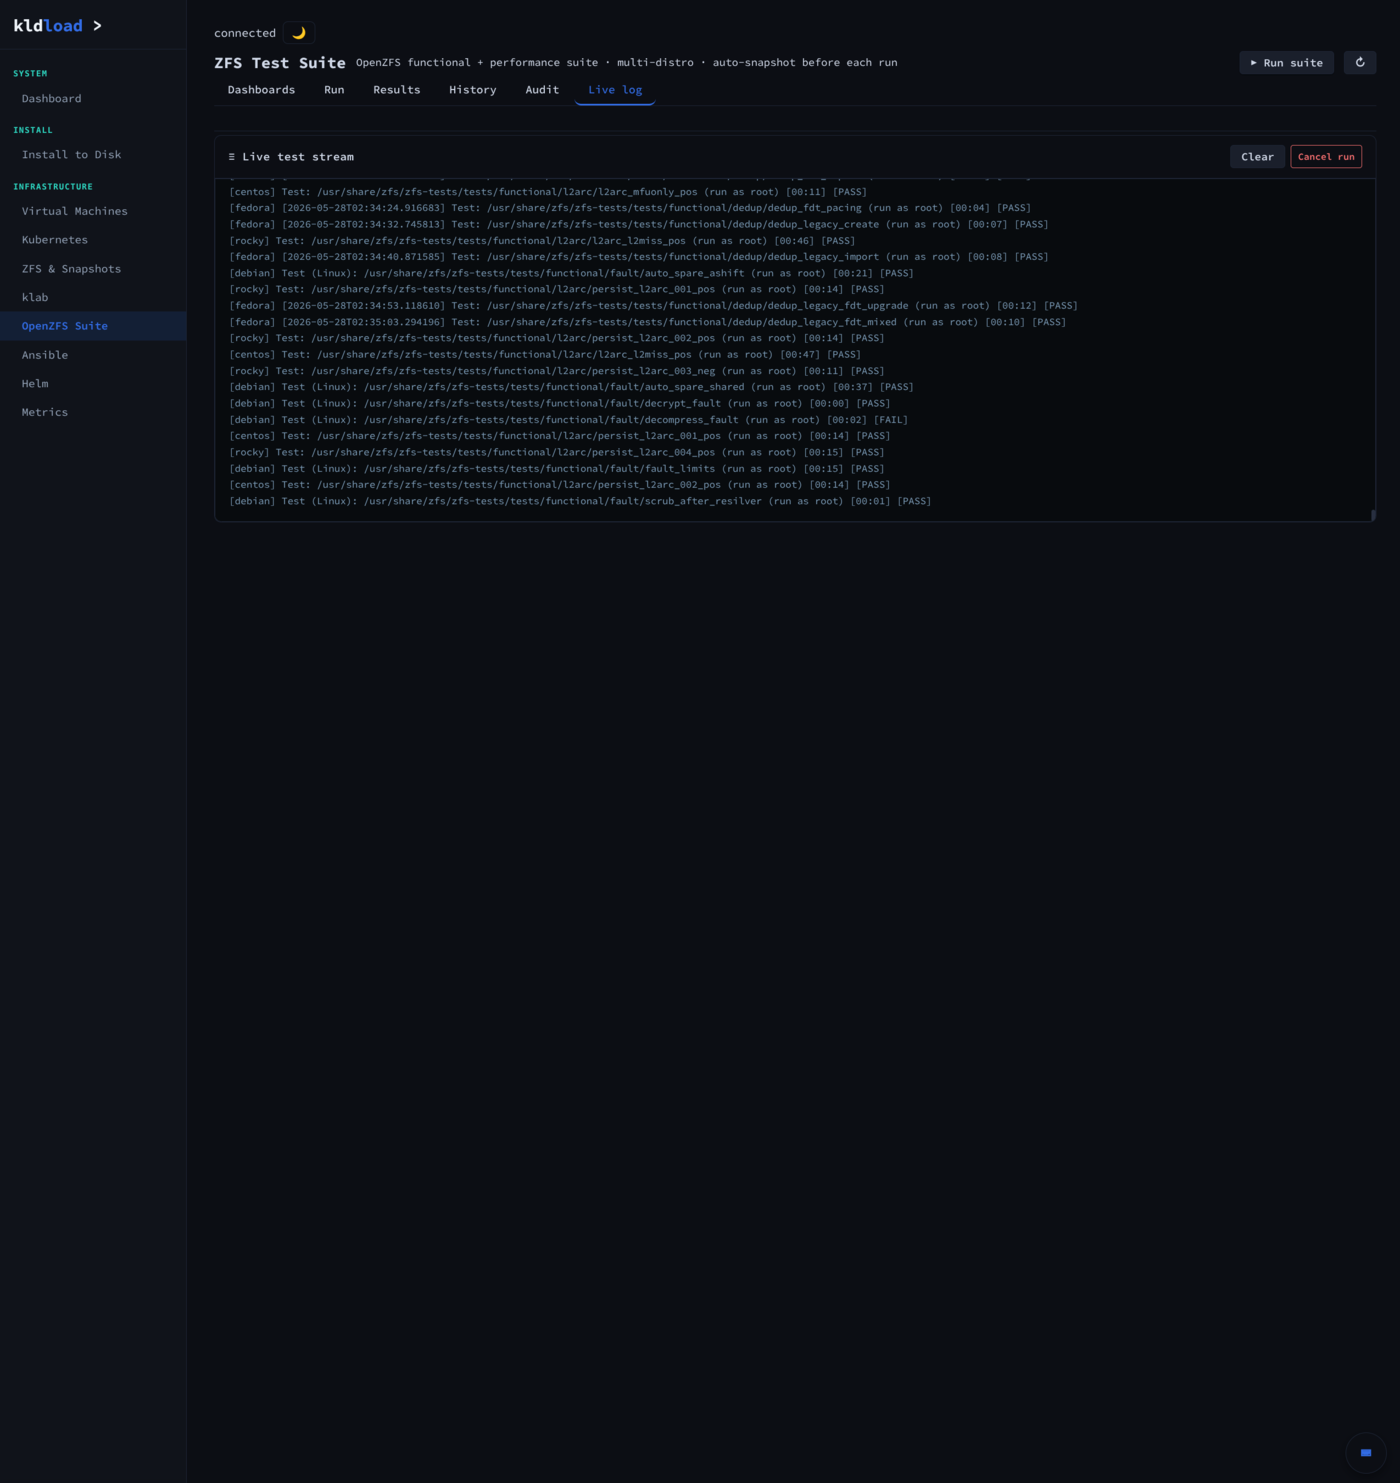Click the 'connected' status text
Screen dimensions: 1400x1483
245,33
